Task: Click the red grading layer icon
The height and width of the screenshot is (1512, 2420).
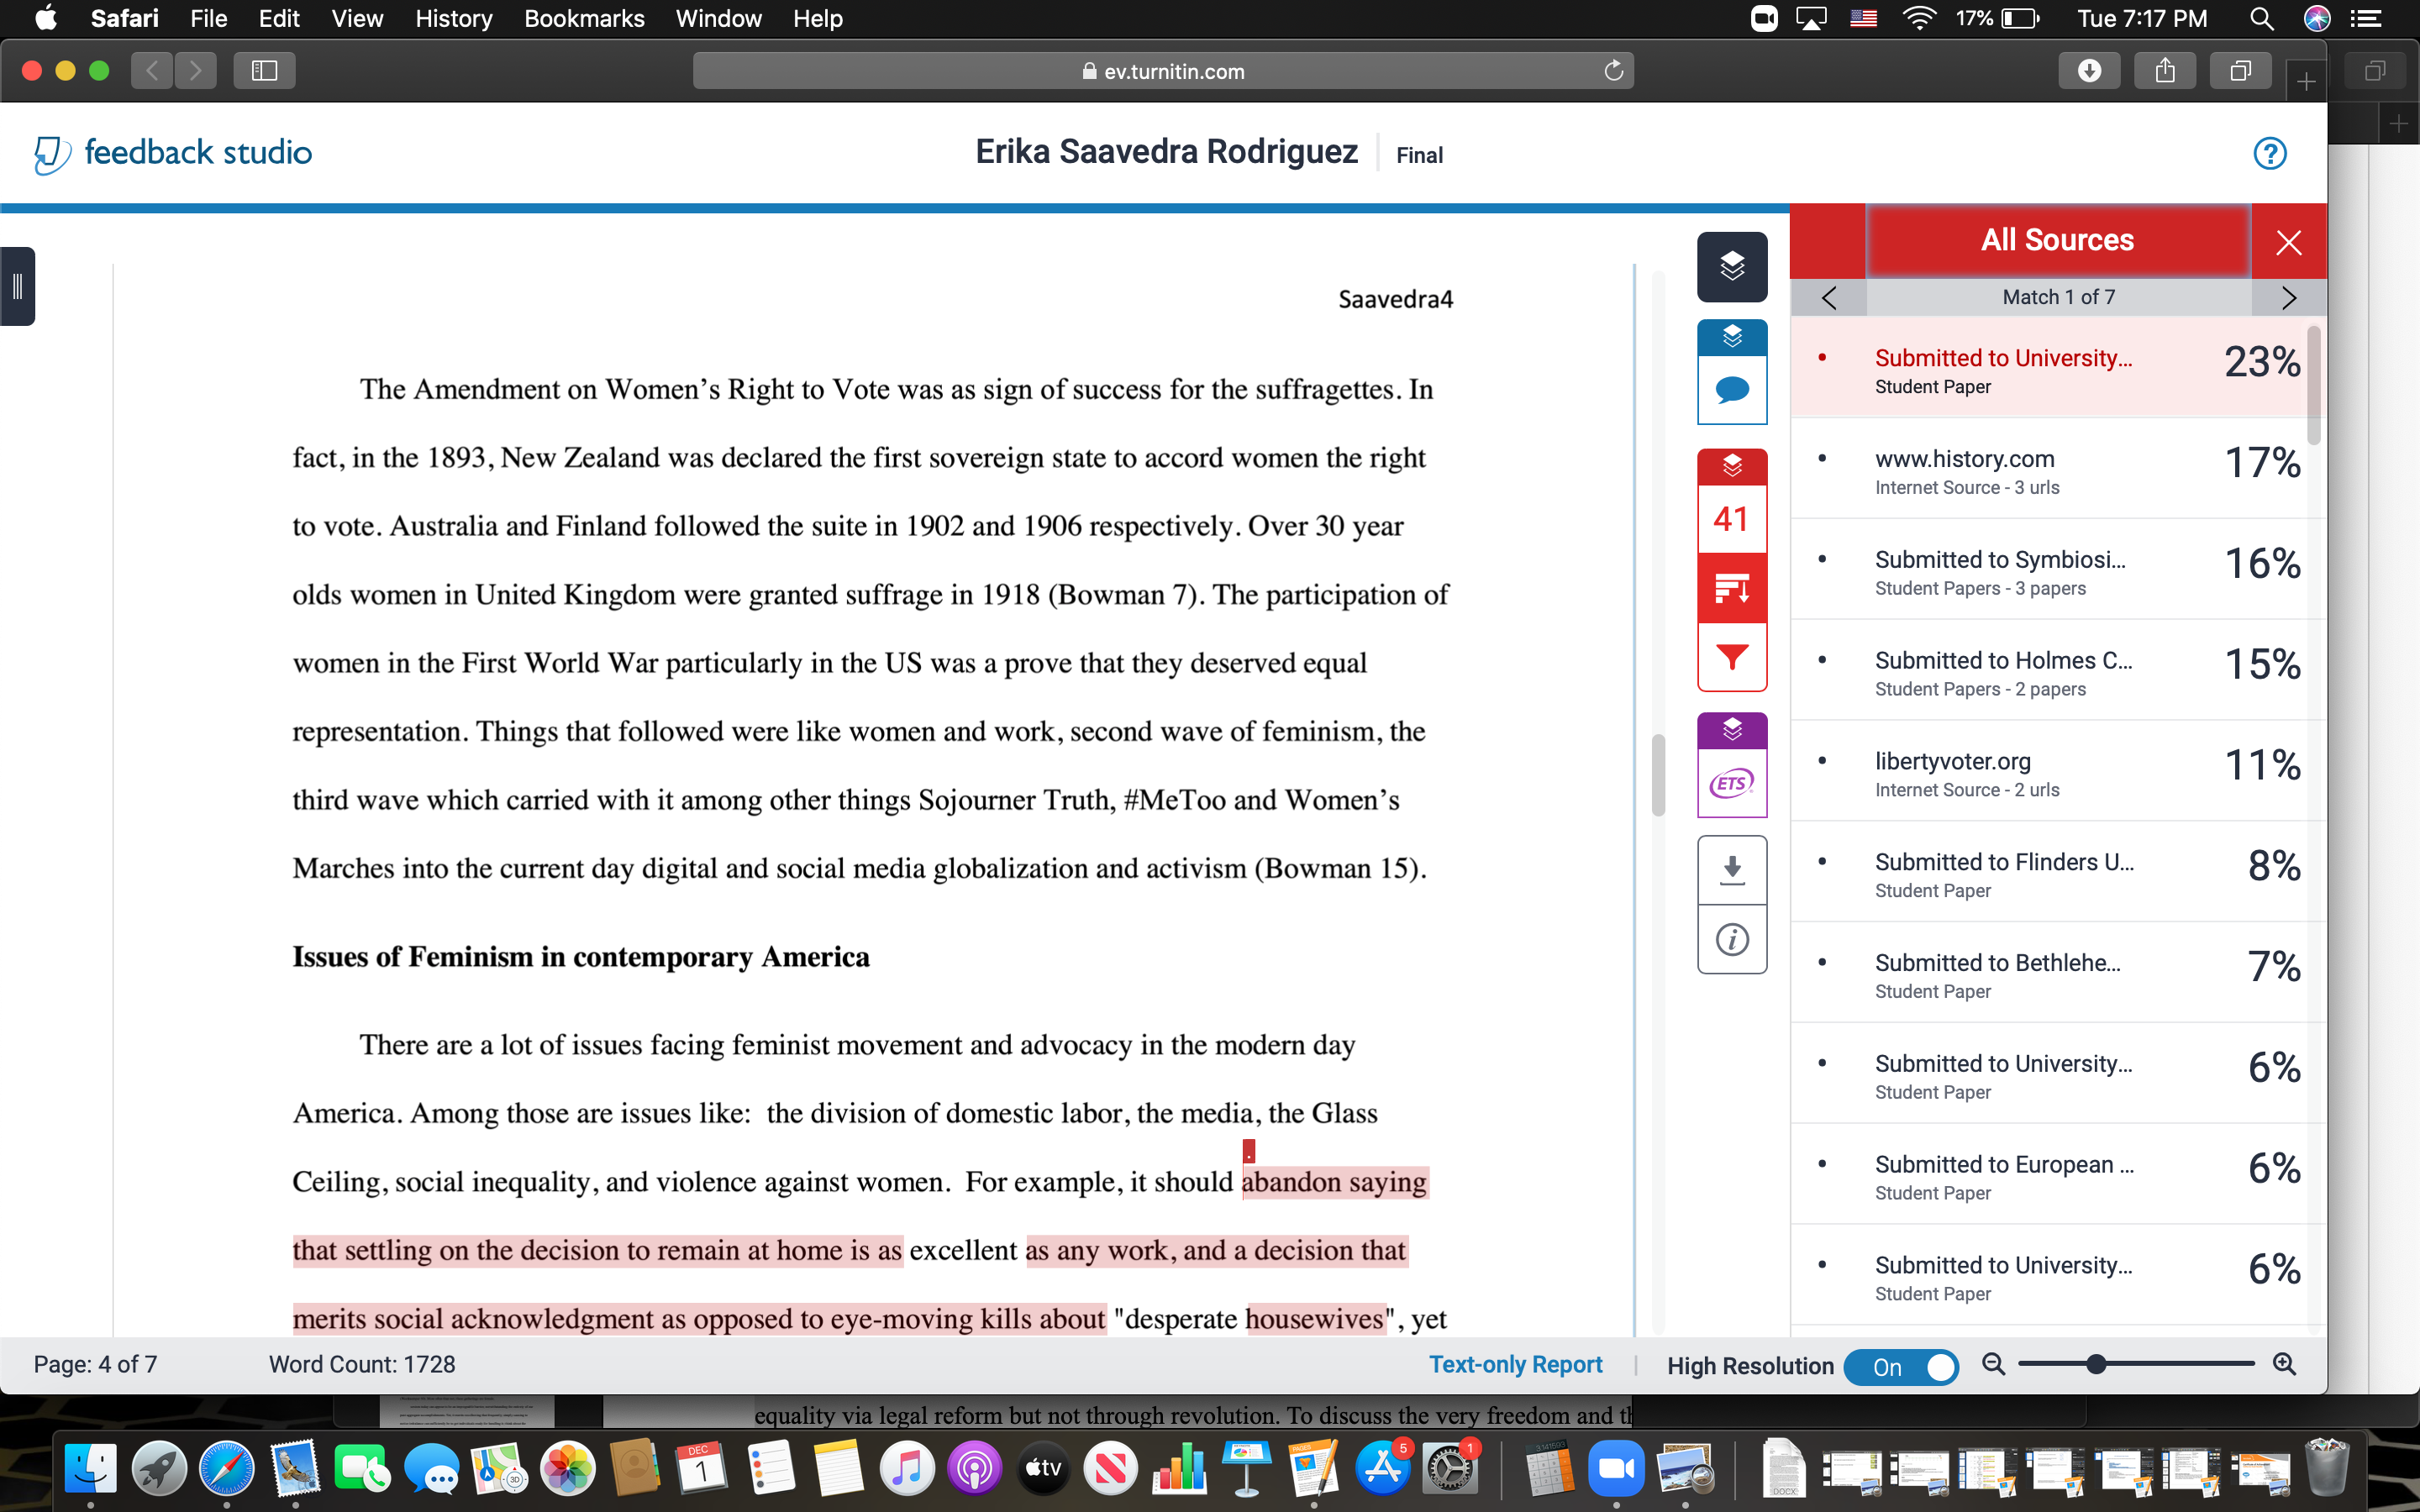Action: (x=1732, y=466)
